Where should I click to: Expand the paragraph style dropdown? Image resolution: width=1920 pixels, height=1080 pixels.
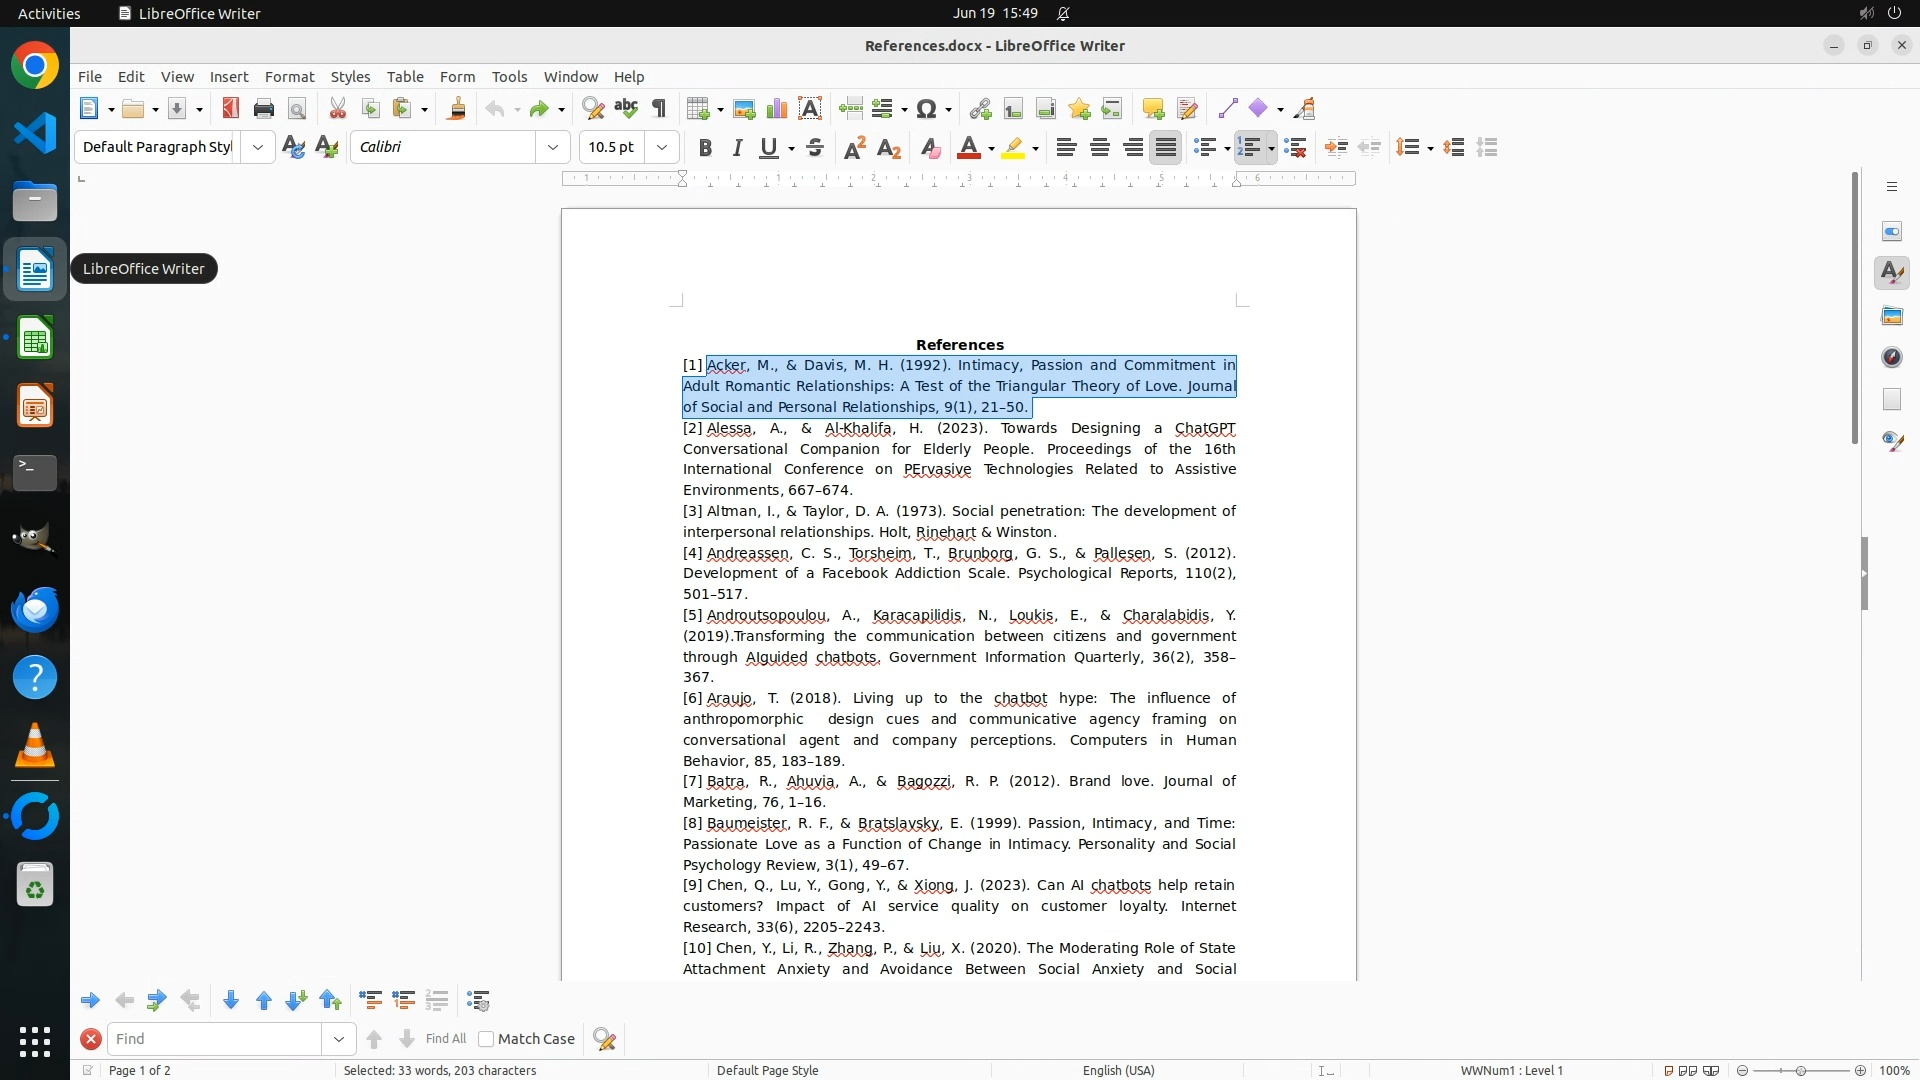(x=258, y=147)
